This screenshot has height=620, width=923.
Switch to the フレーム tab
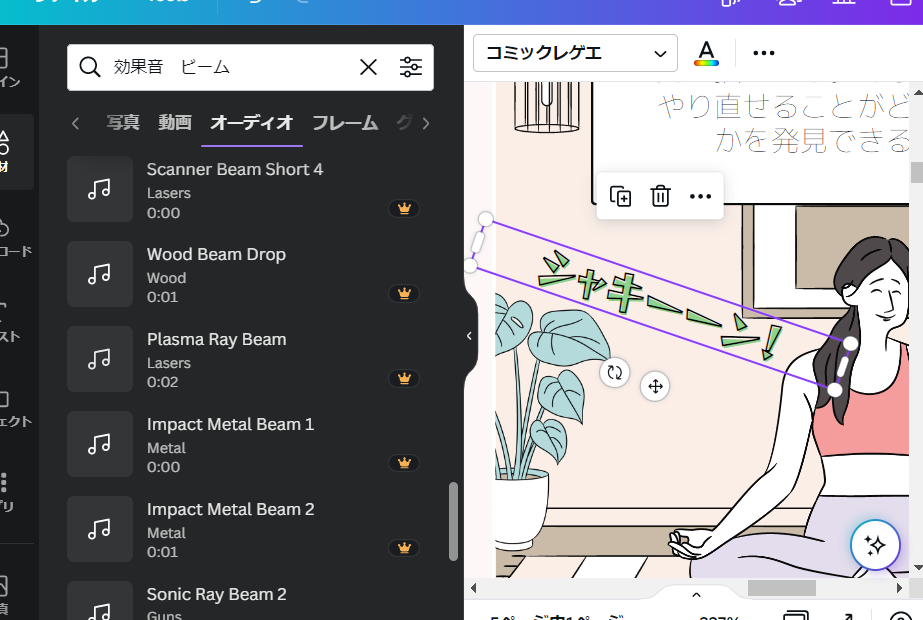pos(344,122)
